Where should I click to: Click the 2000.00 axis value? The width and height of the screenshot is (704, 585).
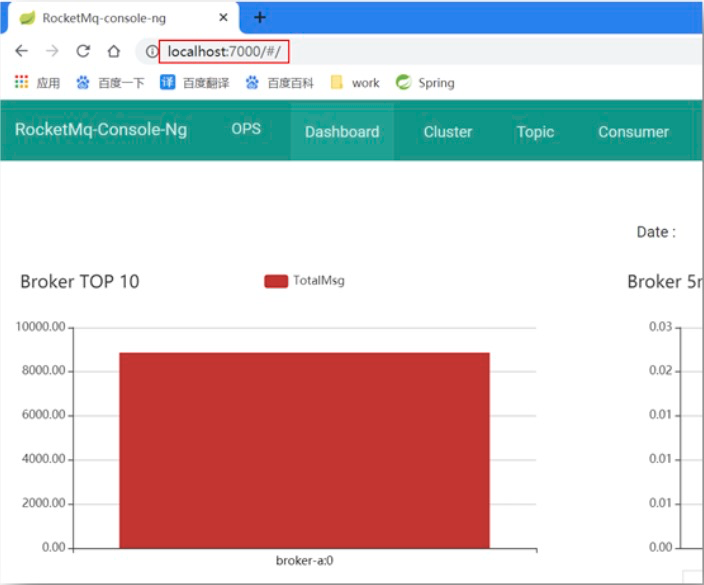(44, 503)
